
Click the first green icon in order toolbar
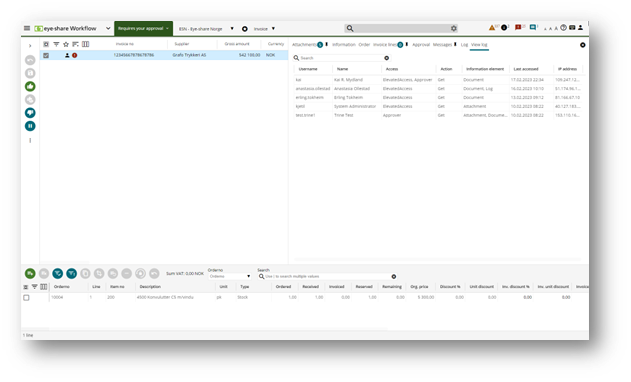click(x=30, y=273)
